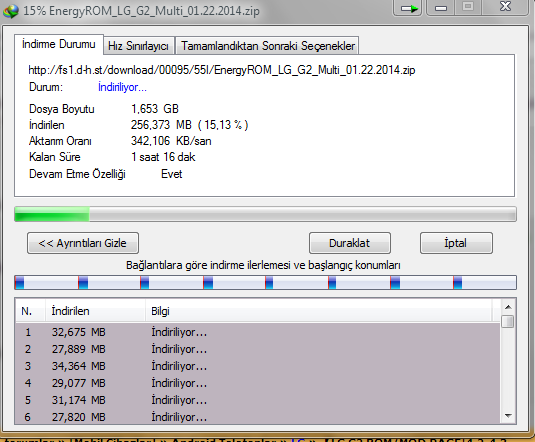Cancel download with İptal button

point(456,243)
